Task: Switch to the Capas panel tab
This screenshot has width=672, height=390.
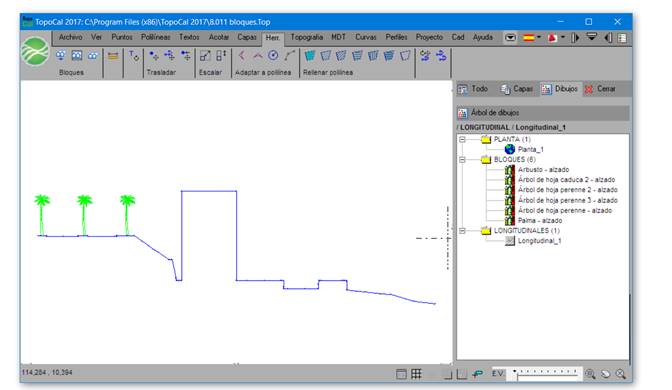Action: tap(517, 89)
